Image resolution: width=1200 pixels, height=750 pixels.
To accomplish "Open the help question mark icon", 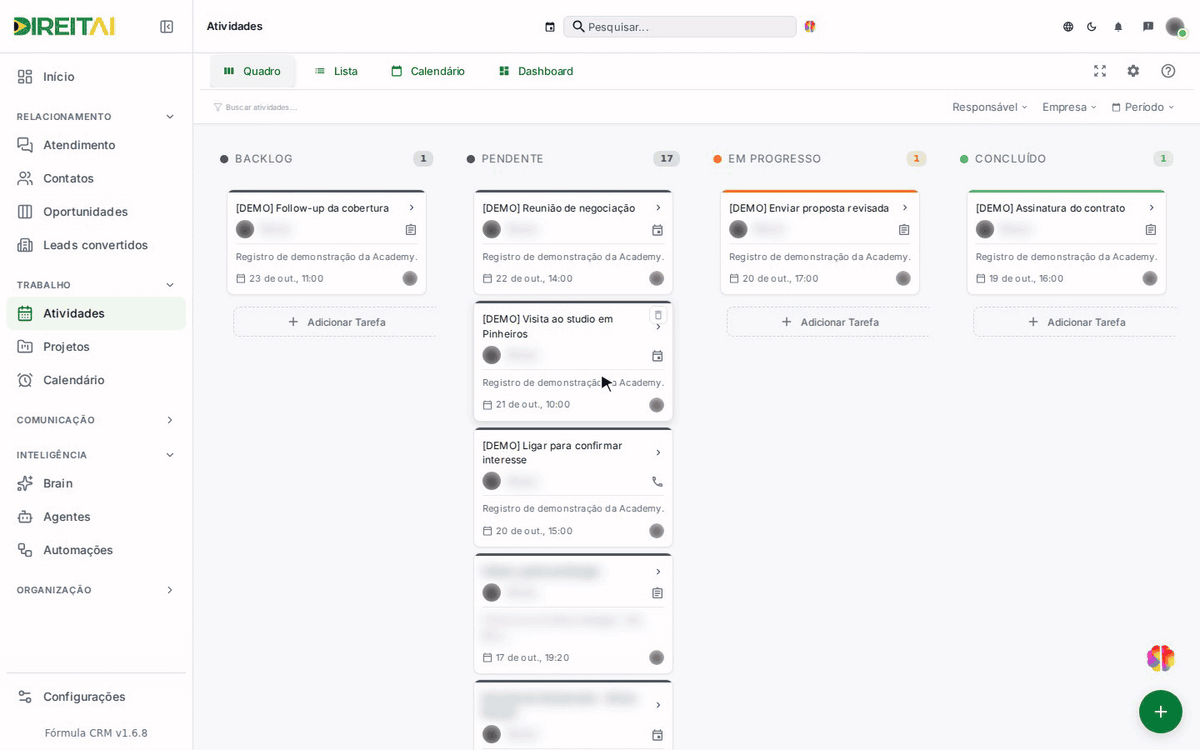I will coord(1168,71).
